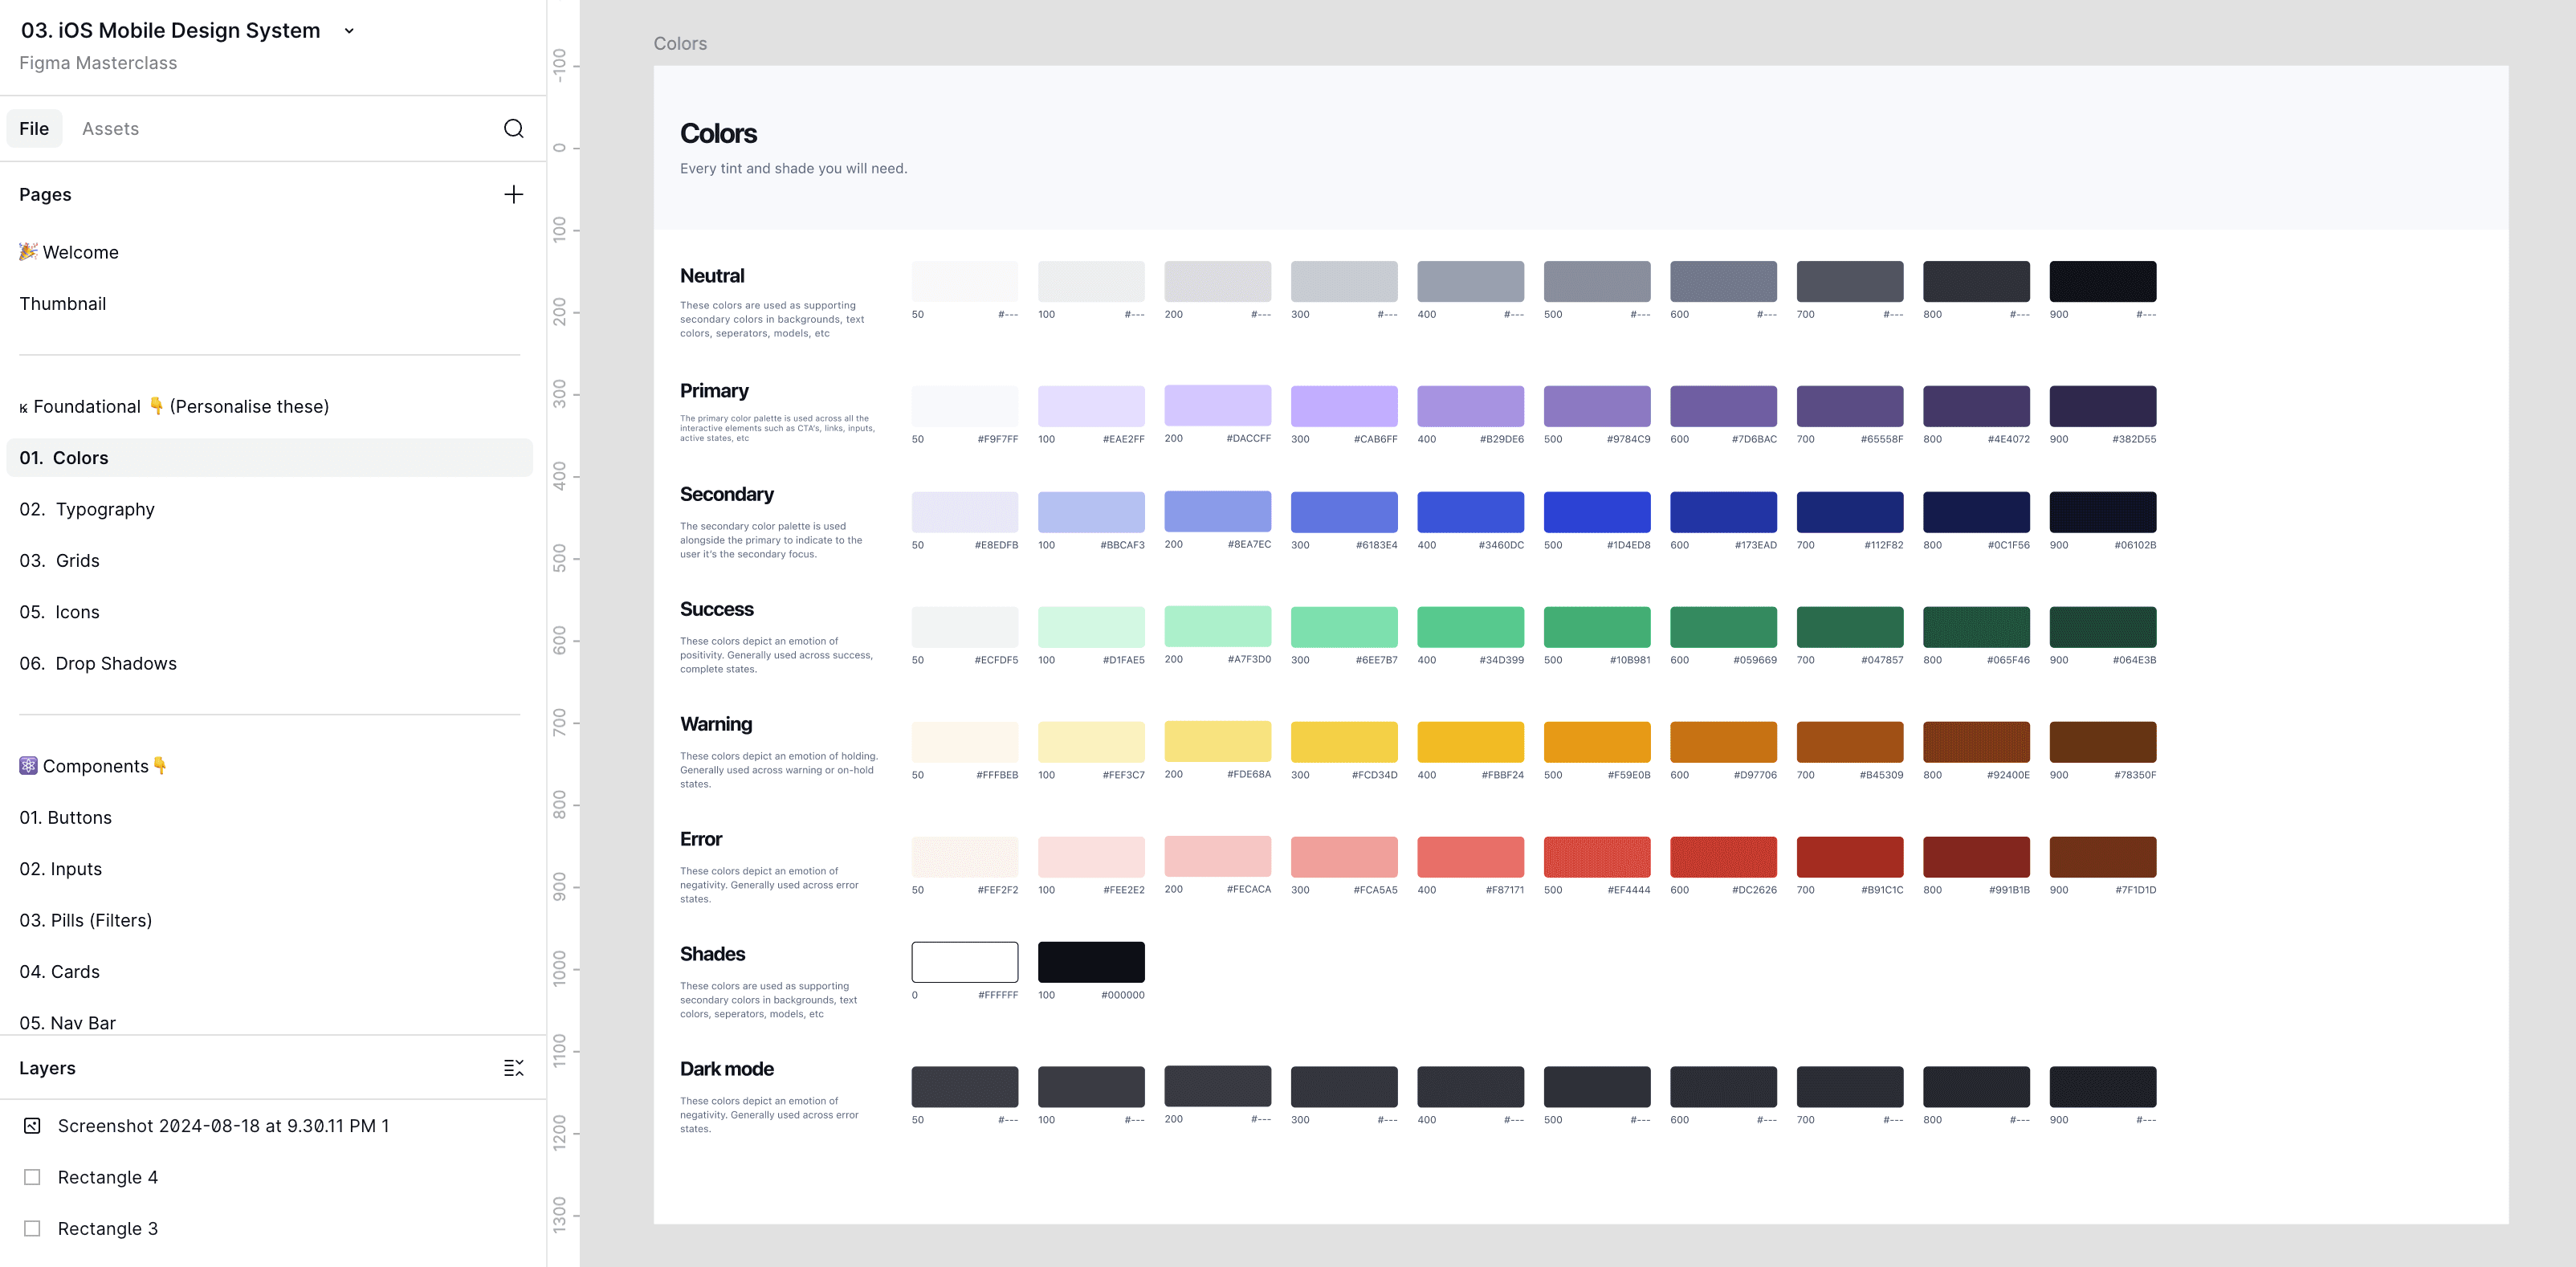Go to the 01. Buttons page
2576x1267 pixels.
pyautogui.click(x=66, y=818)
